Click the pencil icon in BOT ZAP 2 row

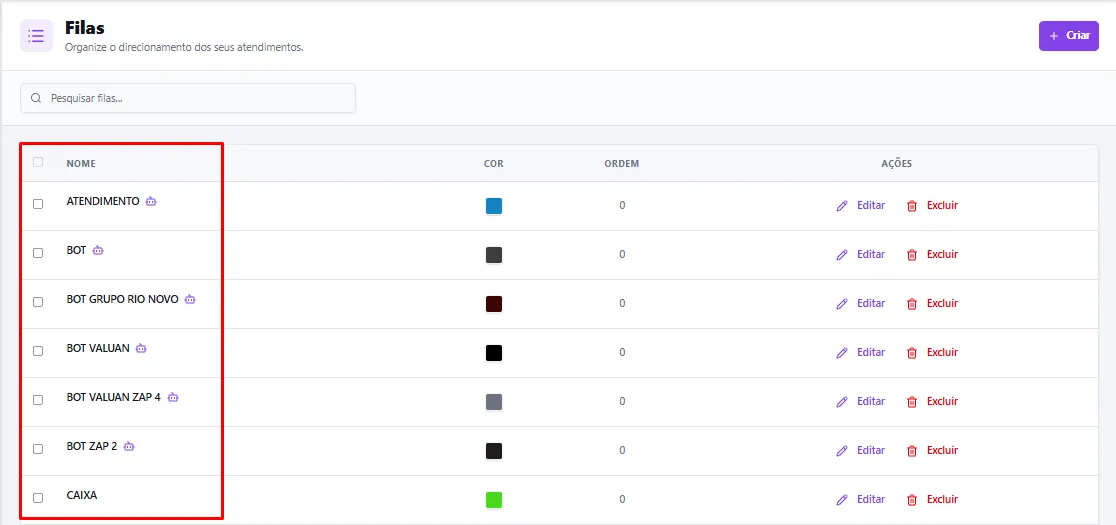(842, 451)
